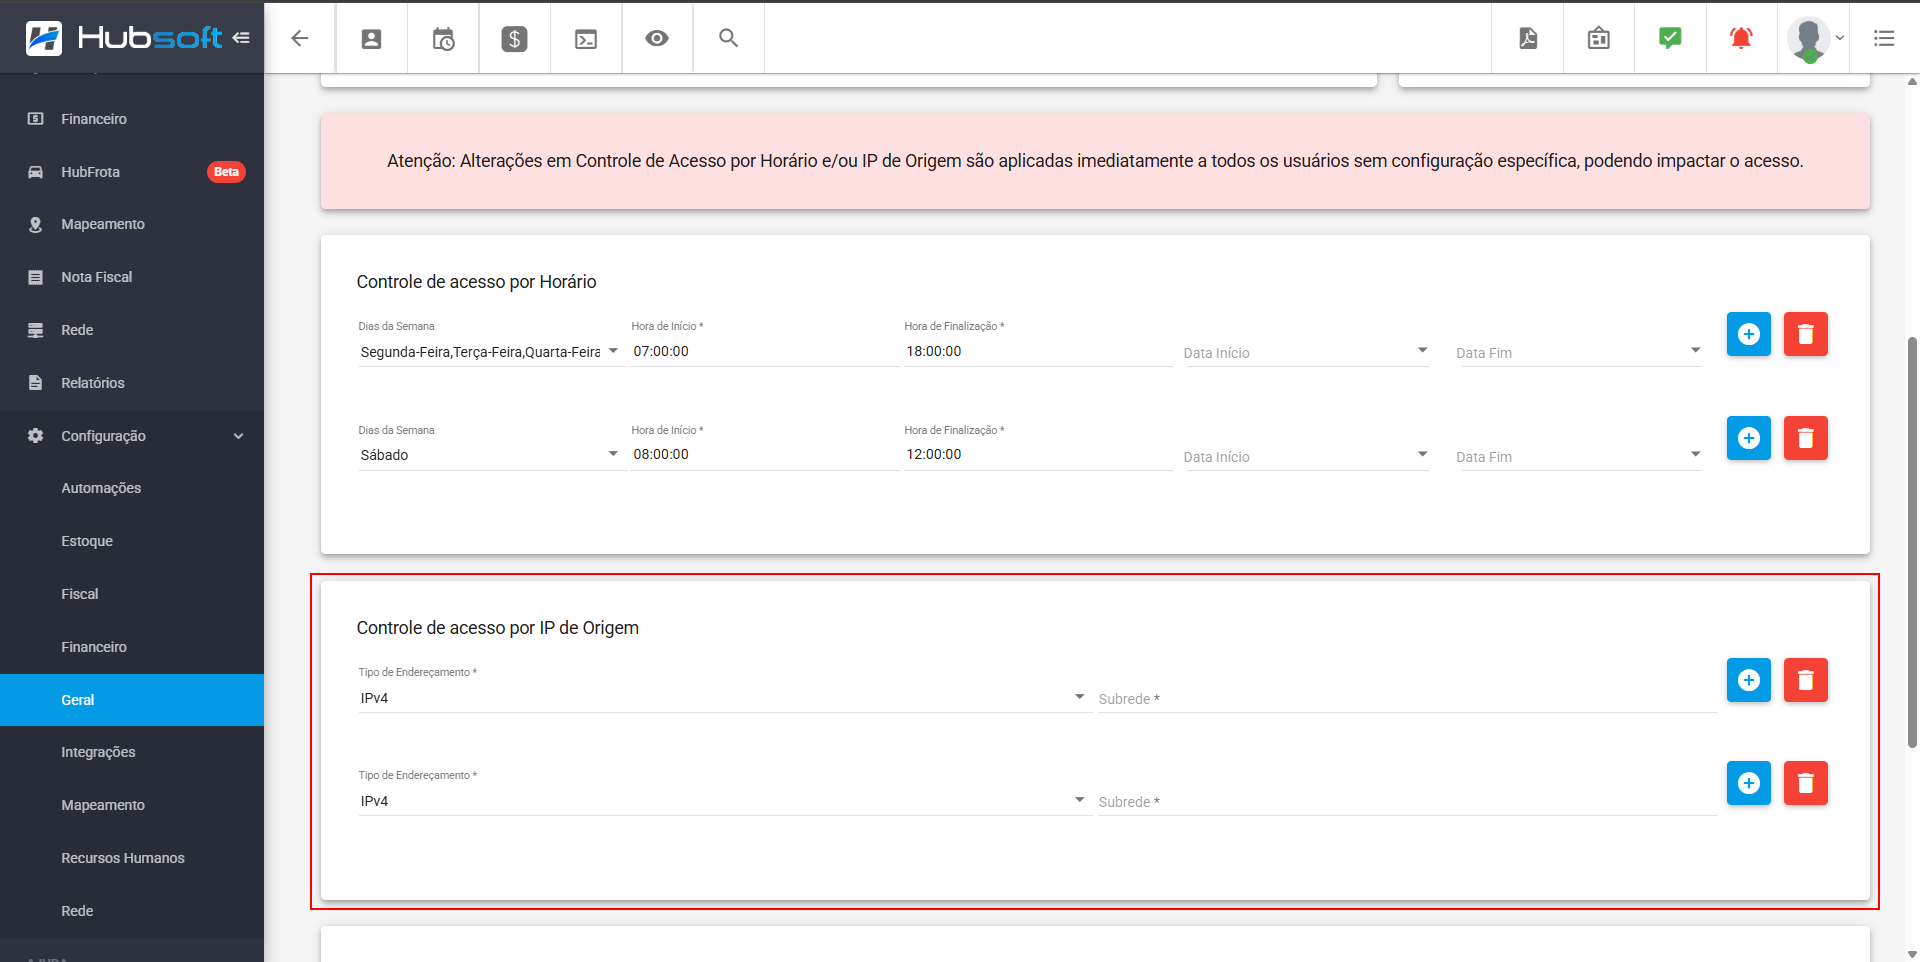Screen dimensions: 1920x962
Task: Collapse the Hubsoft sidebar menu
Action: point(241,38)
